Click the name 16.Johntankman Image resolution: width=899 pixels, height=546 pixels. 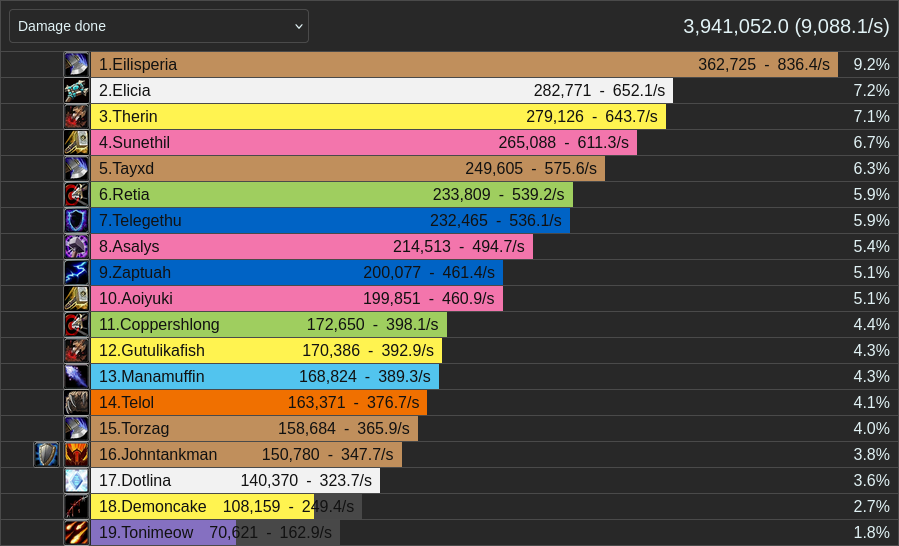[x=158, y=454]
